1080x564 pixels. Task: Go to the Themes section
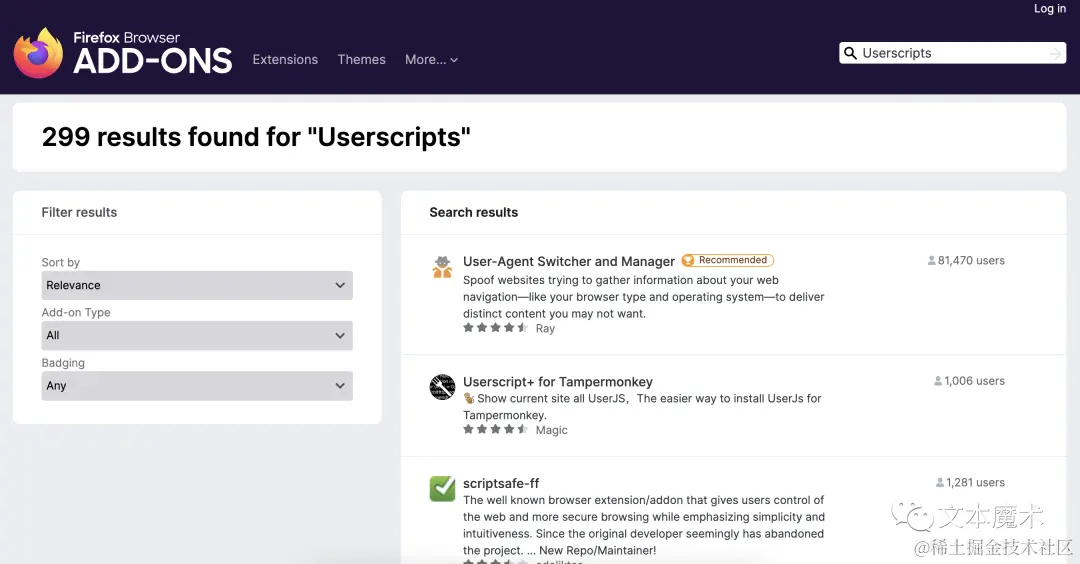[362, 60]
